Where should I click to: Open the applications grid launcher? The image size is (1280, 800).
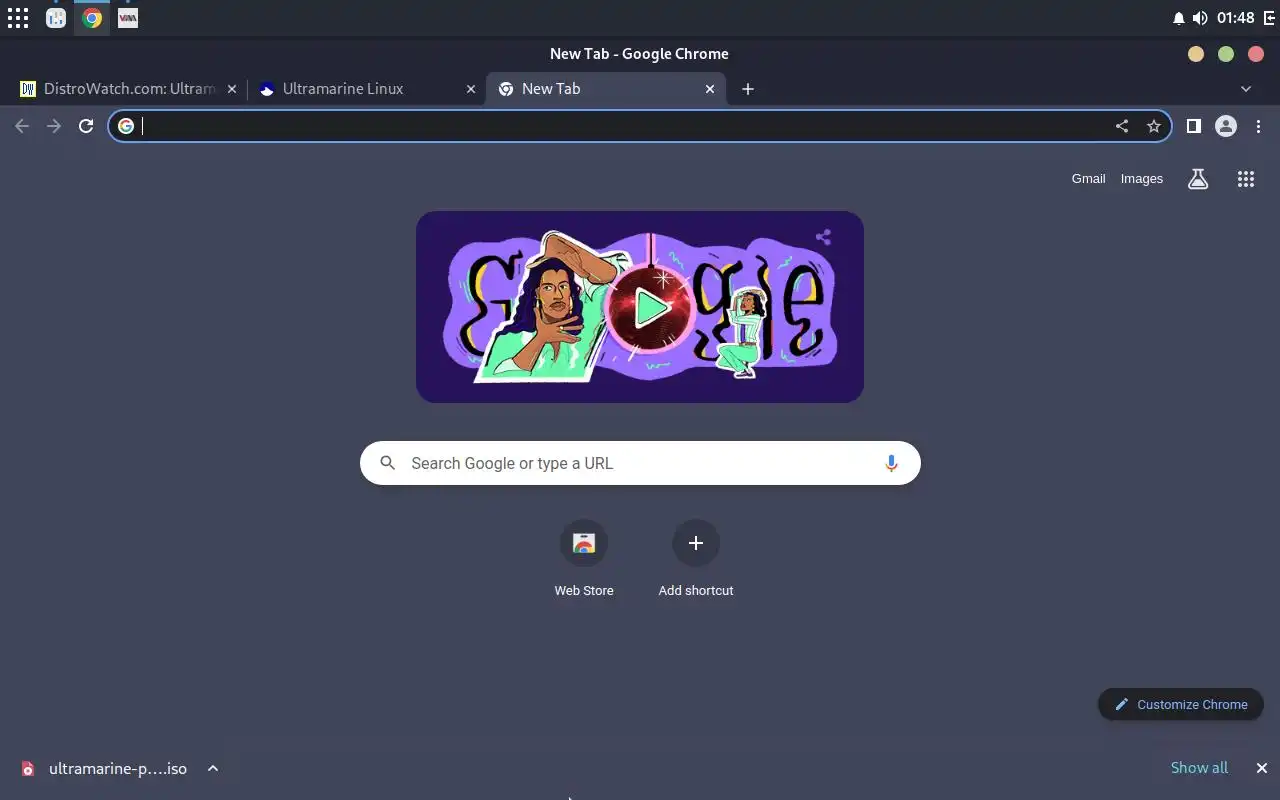(x=18, y=18)
